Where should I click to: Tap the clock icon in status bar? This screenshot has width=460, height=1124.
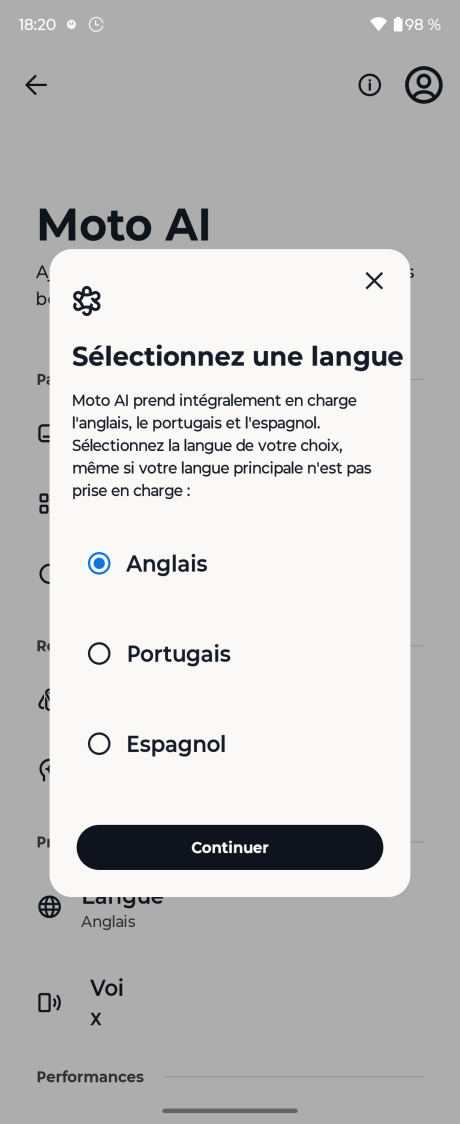click(x=96, y=24)
